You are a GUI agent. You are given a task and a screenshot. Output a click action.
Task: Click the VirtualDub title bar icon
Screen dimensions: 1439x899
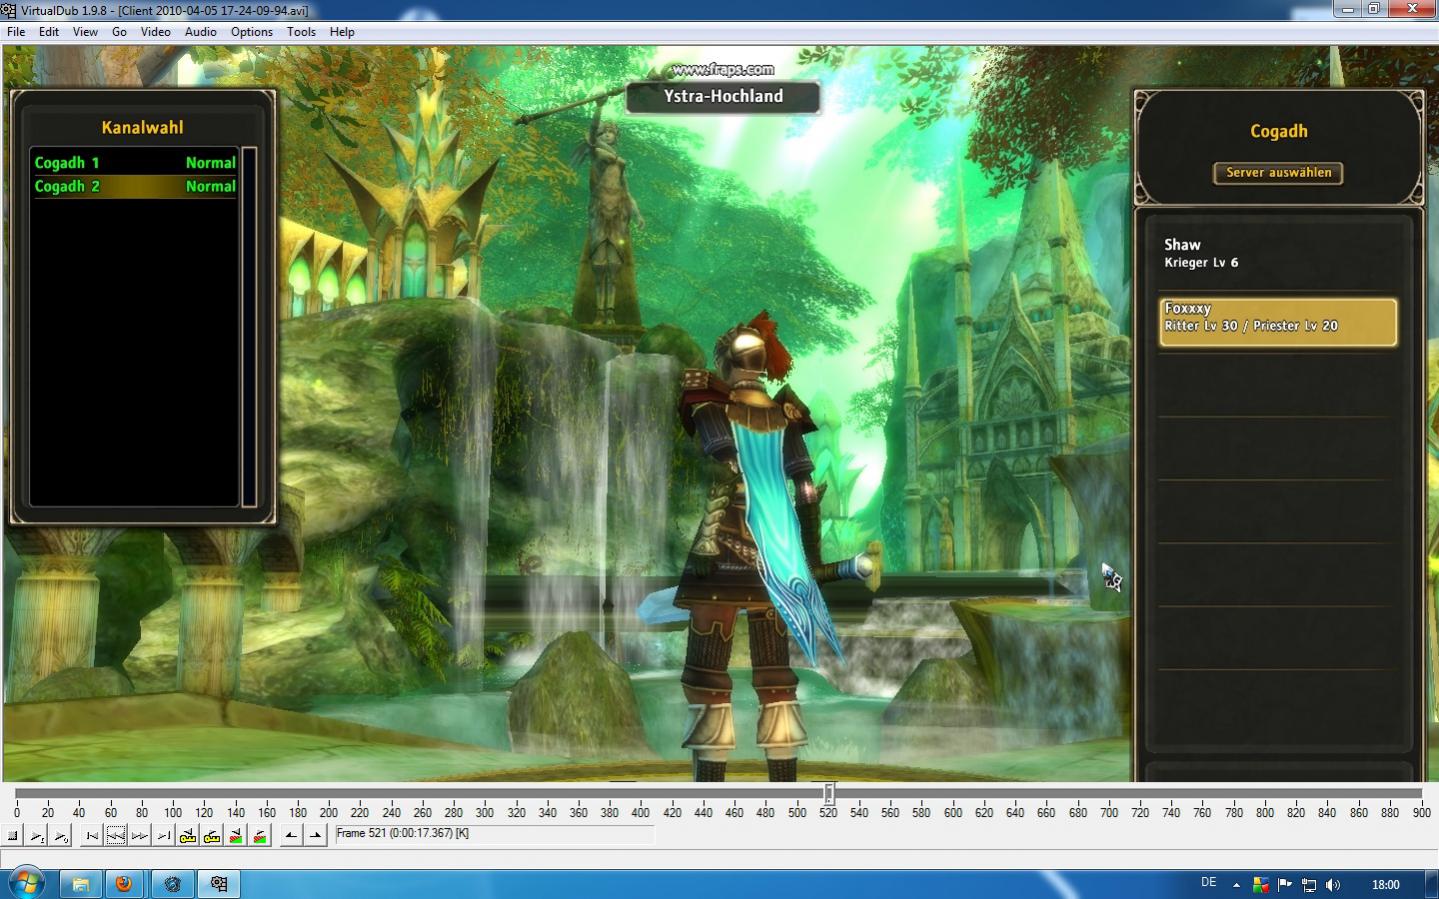(x=9, y=10)
